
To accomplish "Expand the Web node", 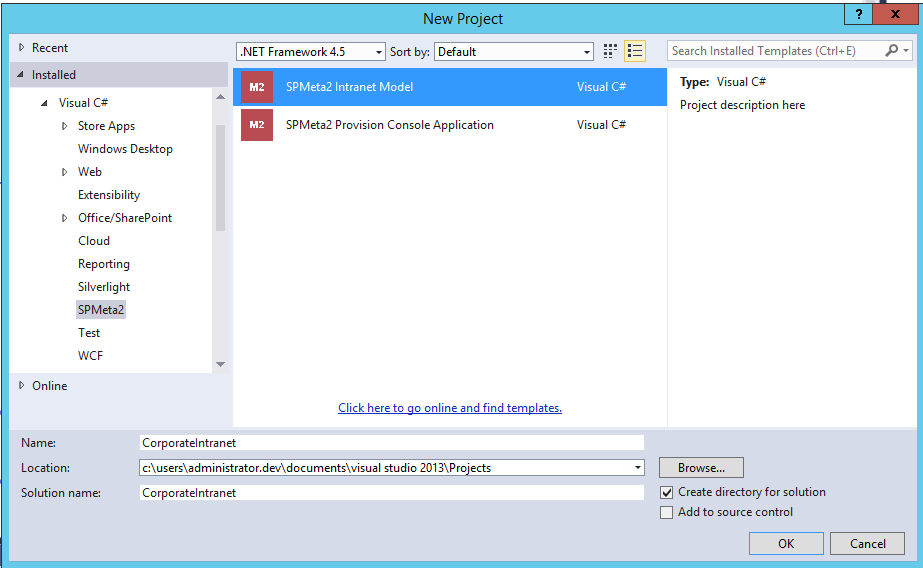I will coord(64,172).
